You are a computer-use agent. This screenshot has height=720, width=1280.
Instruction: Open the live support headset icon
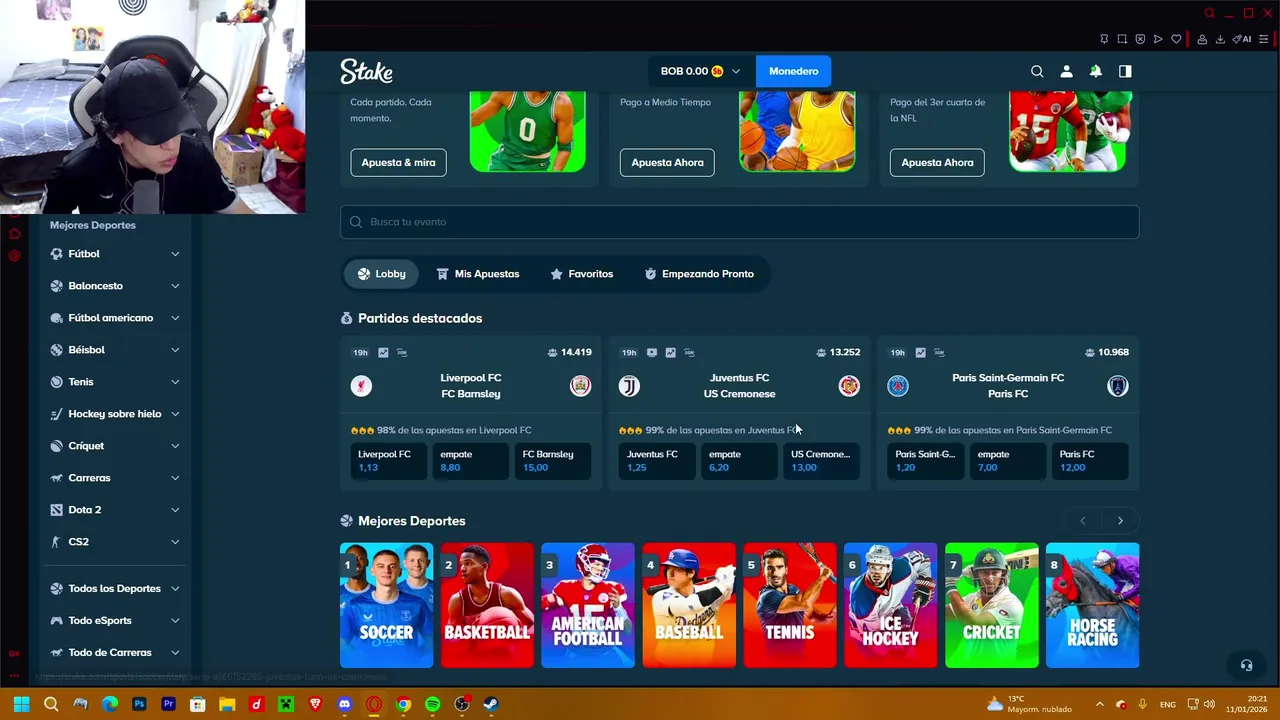[1246, 665]
